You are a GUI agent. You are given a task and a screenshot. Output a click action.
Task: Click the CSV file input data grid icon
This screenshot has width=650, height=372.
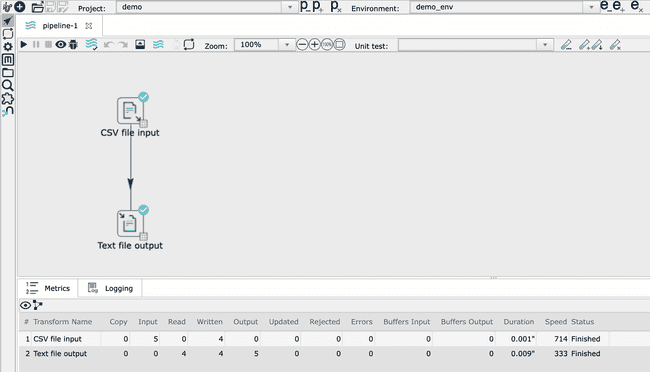pyautogui.click(x=143, y=124)
